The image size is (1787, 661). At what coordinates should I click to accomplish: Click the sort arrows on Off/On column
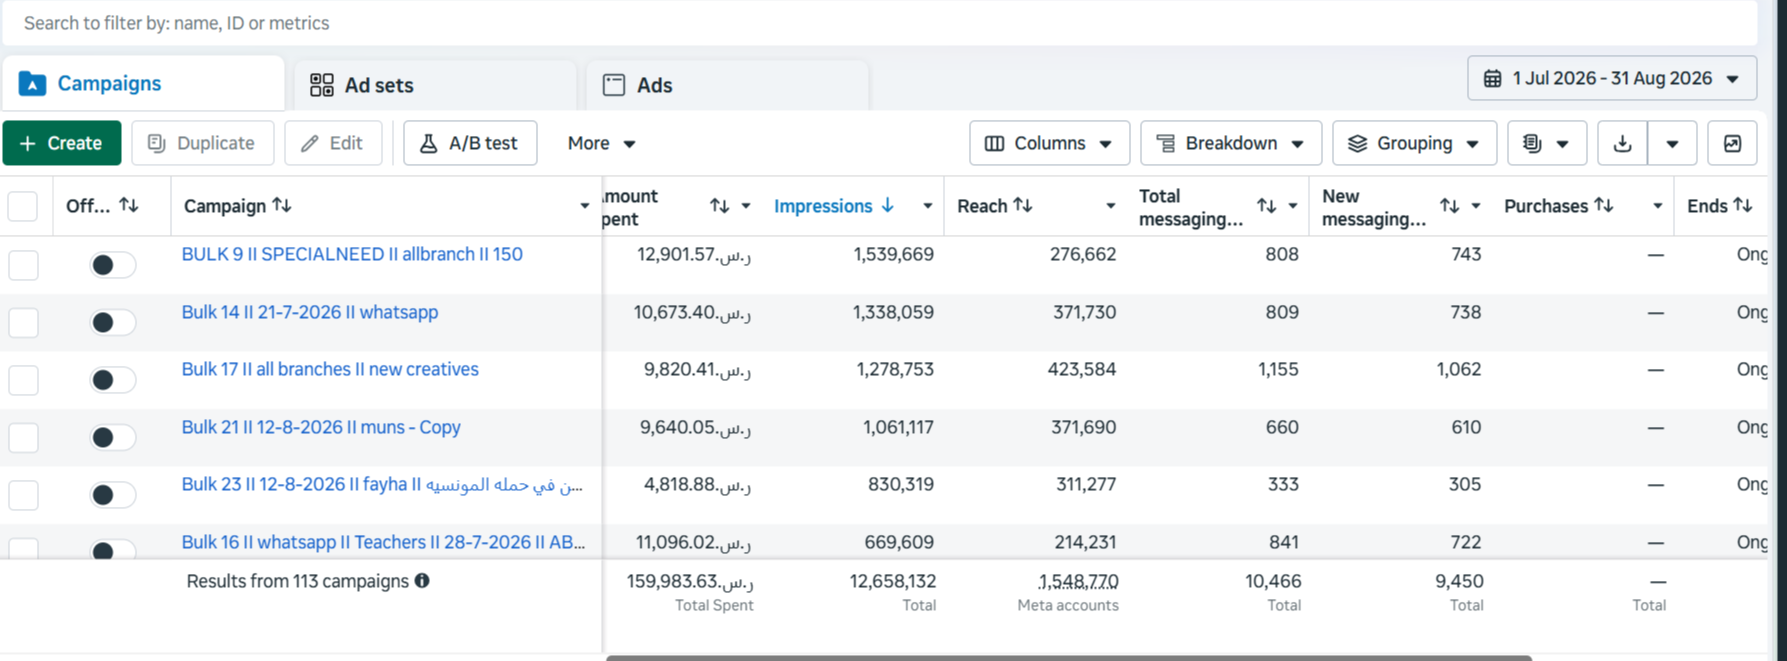pyautogui.click(x=129, y=205)
